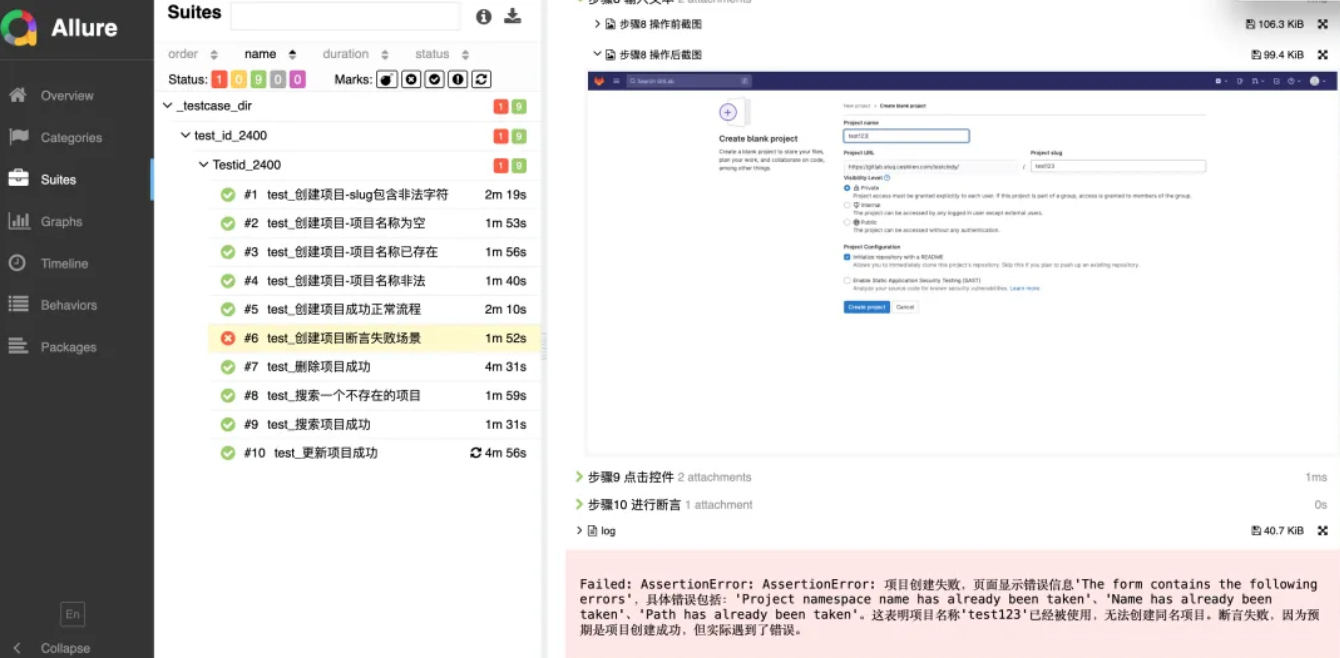The height and width of the screenshot is (658, 1340).
Task: Open test #5 test_创建项目成功正常流程
Action: click(374, 310)
